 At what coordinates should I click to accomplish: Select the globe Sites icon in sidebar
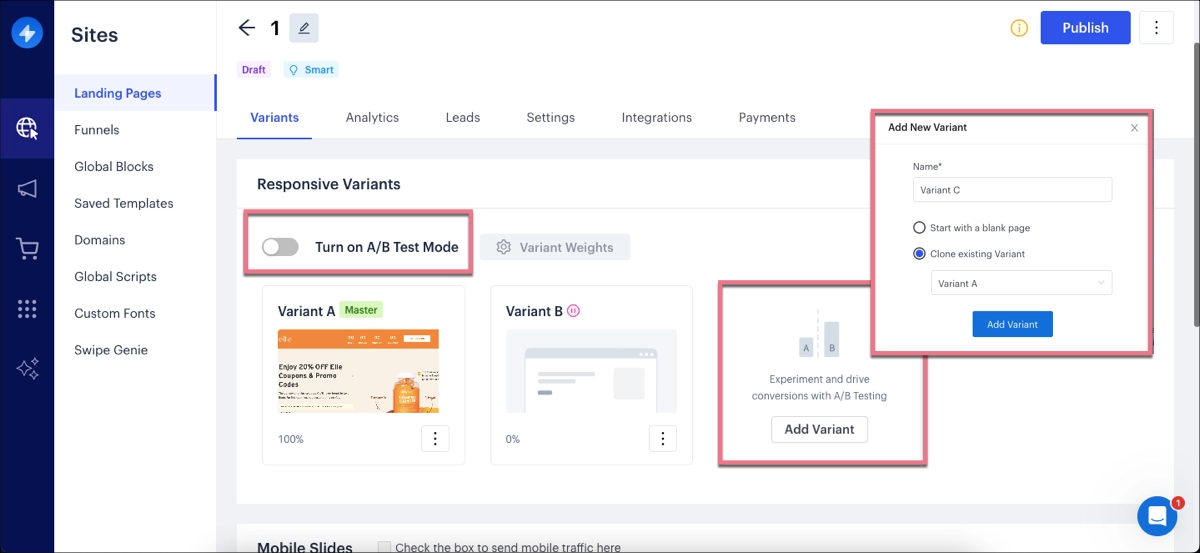27,129
